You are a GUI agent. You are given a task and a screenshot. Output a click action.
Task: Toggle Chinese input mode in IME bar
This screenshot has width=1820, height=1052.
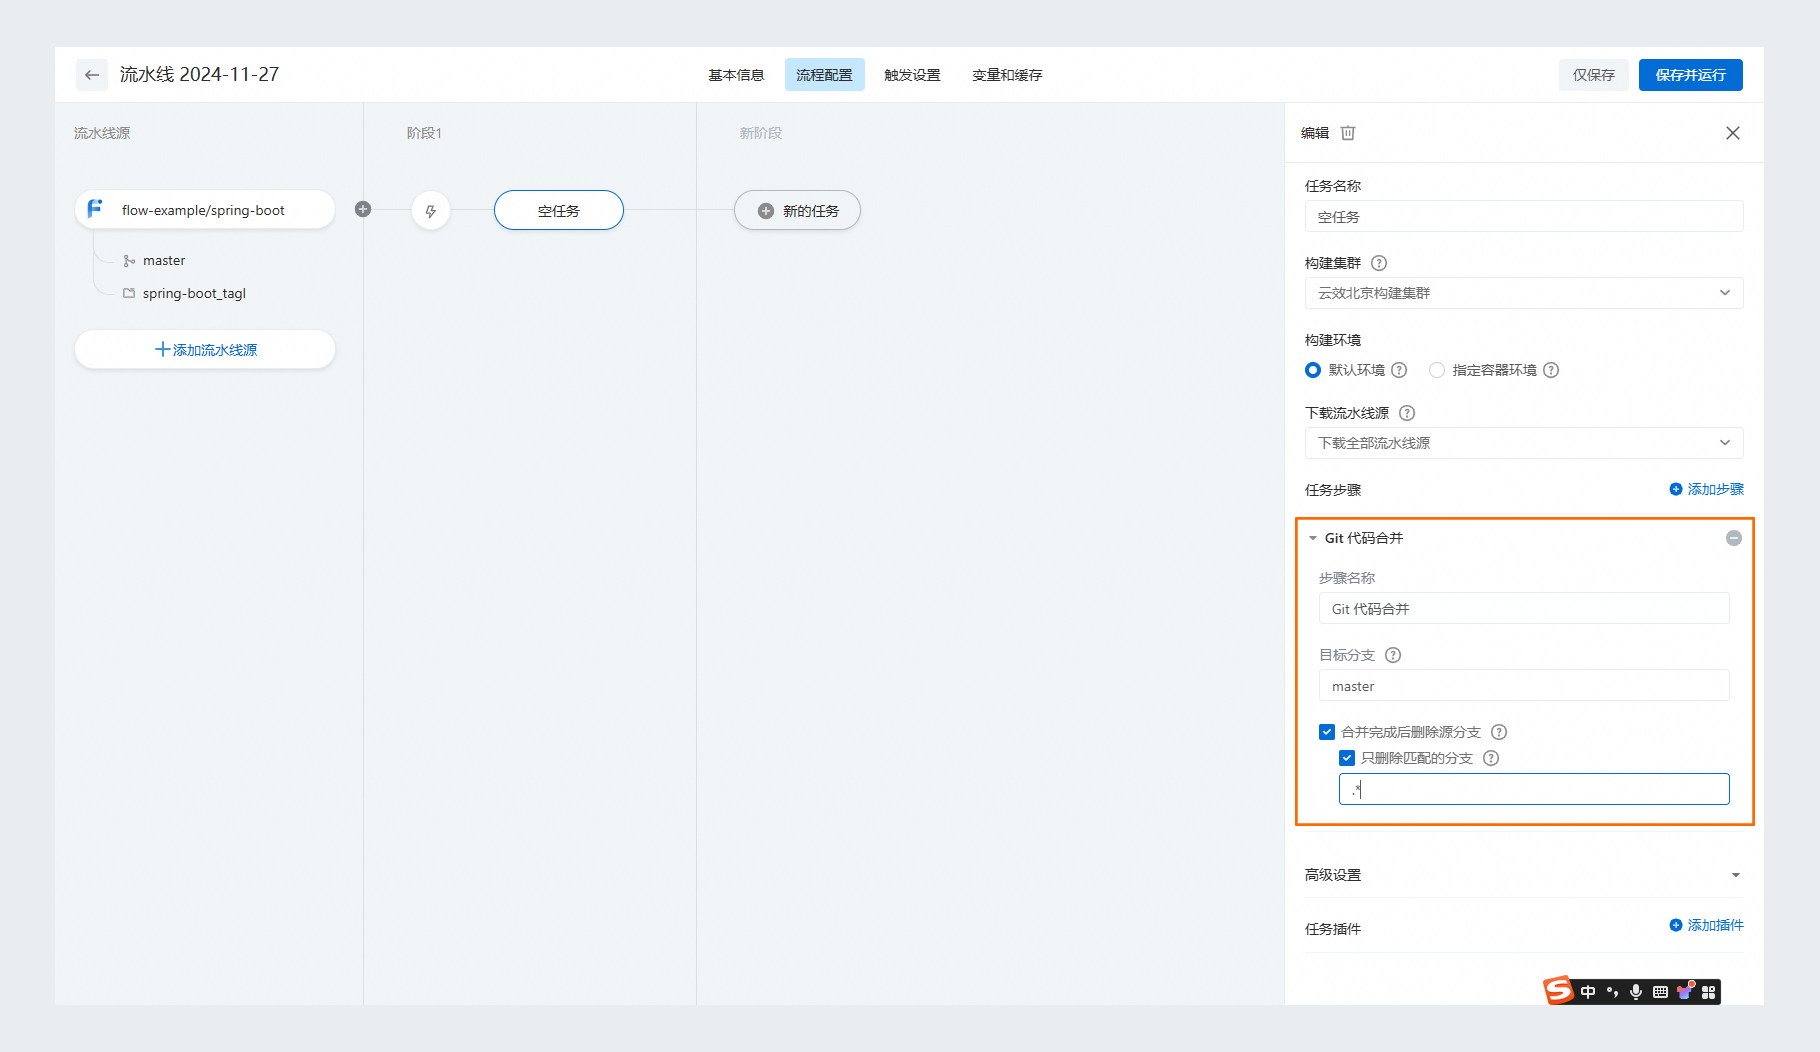click(1588, 992)
